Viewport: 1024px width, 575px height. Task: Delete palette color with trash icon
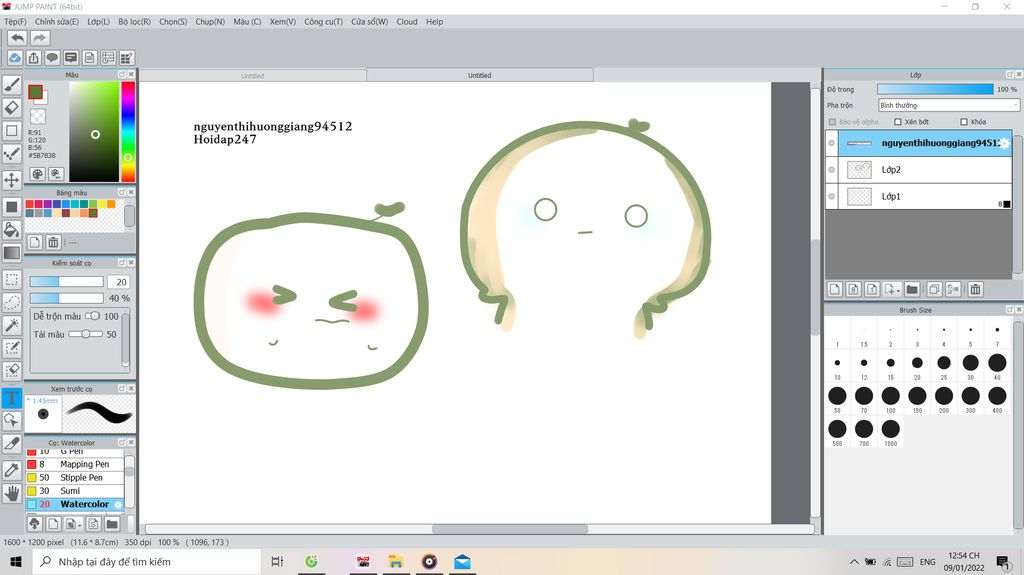click(x=53, y=242)
